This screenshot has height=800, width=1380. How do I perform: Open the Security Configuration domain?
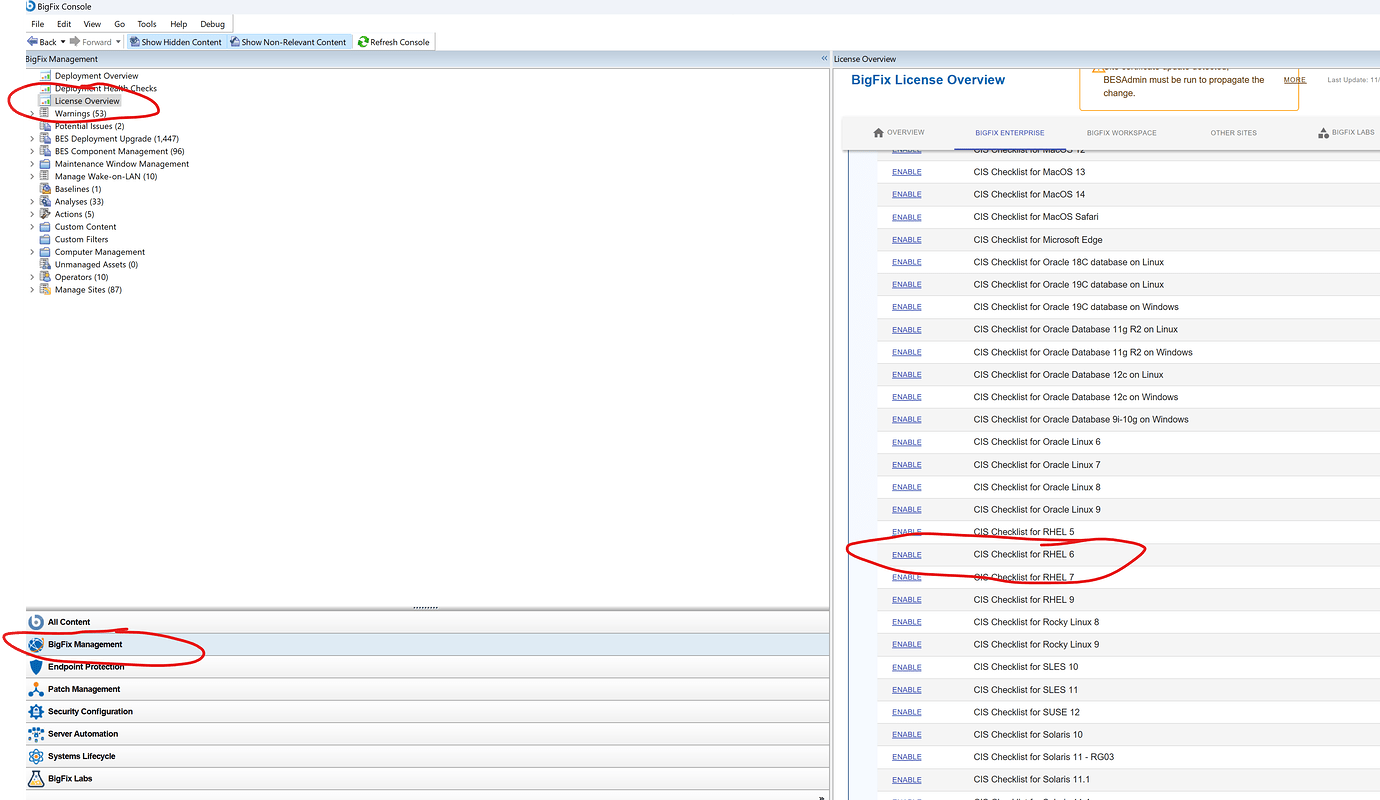[428, 712]
